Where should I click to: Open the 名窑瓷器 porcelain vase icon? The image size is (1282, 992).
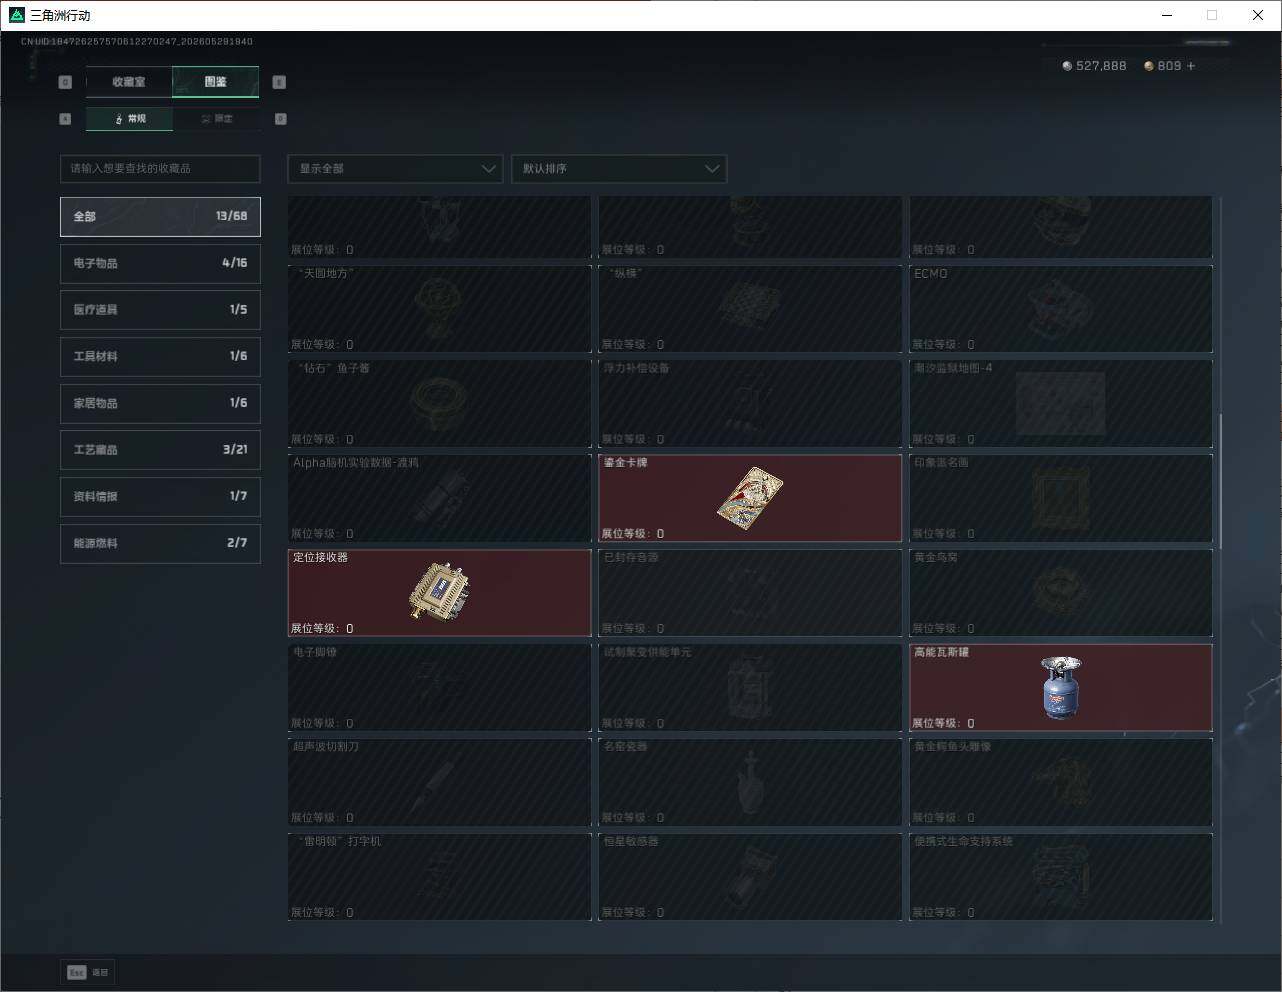[x=752, y=782]
